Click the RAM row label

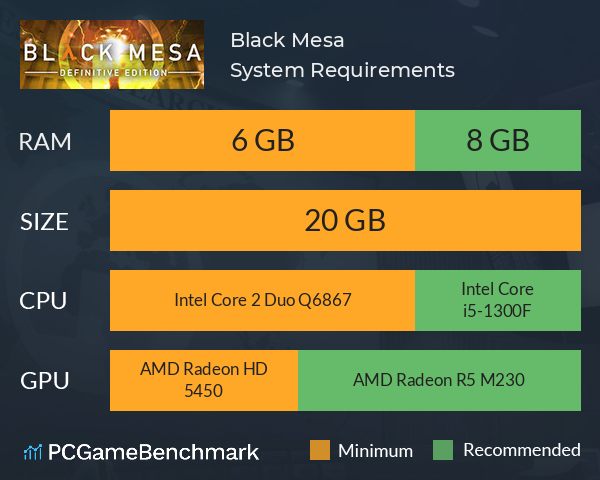(45, 142)
